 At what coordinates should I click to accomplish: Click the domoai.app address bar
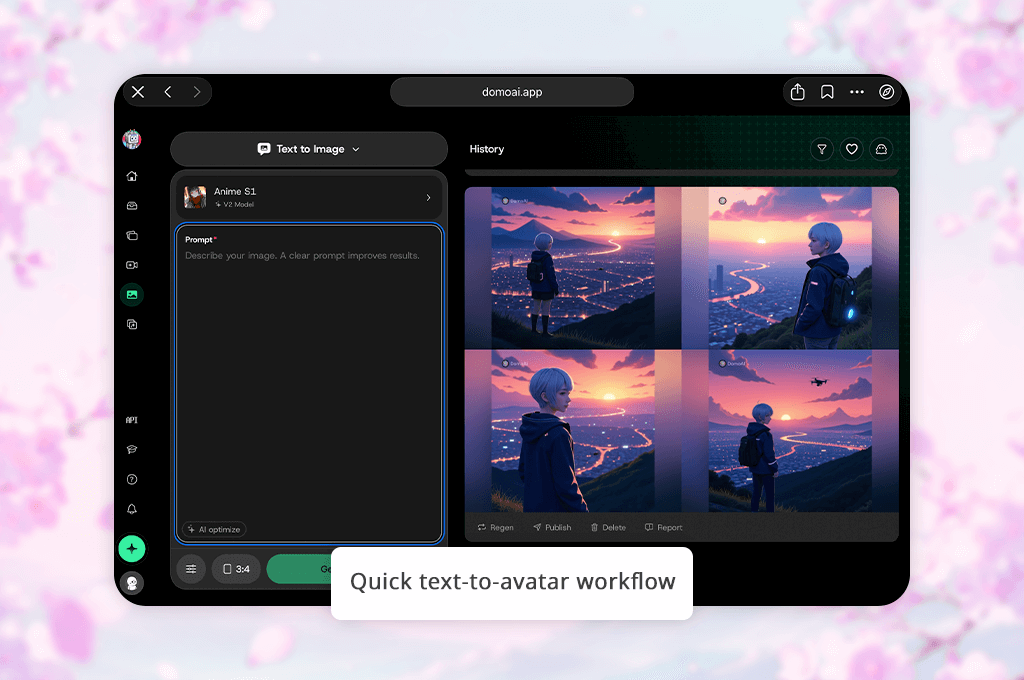click(512, 92)
